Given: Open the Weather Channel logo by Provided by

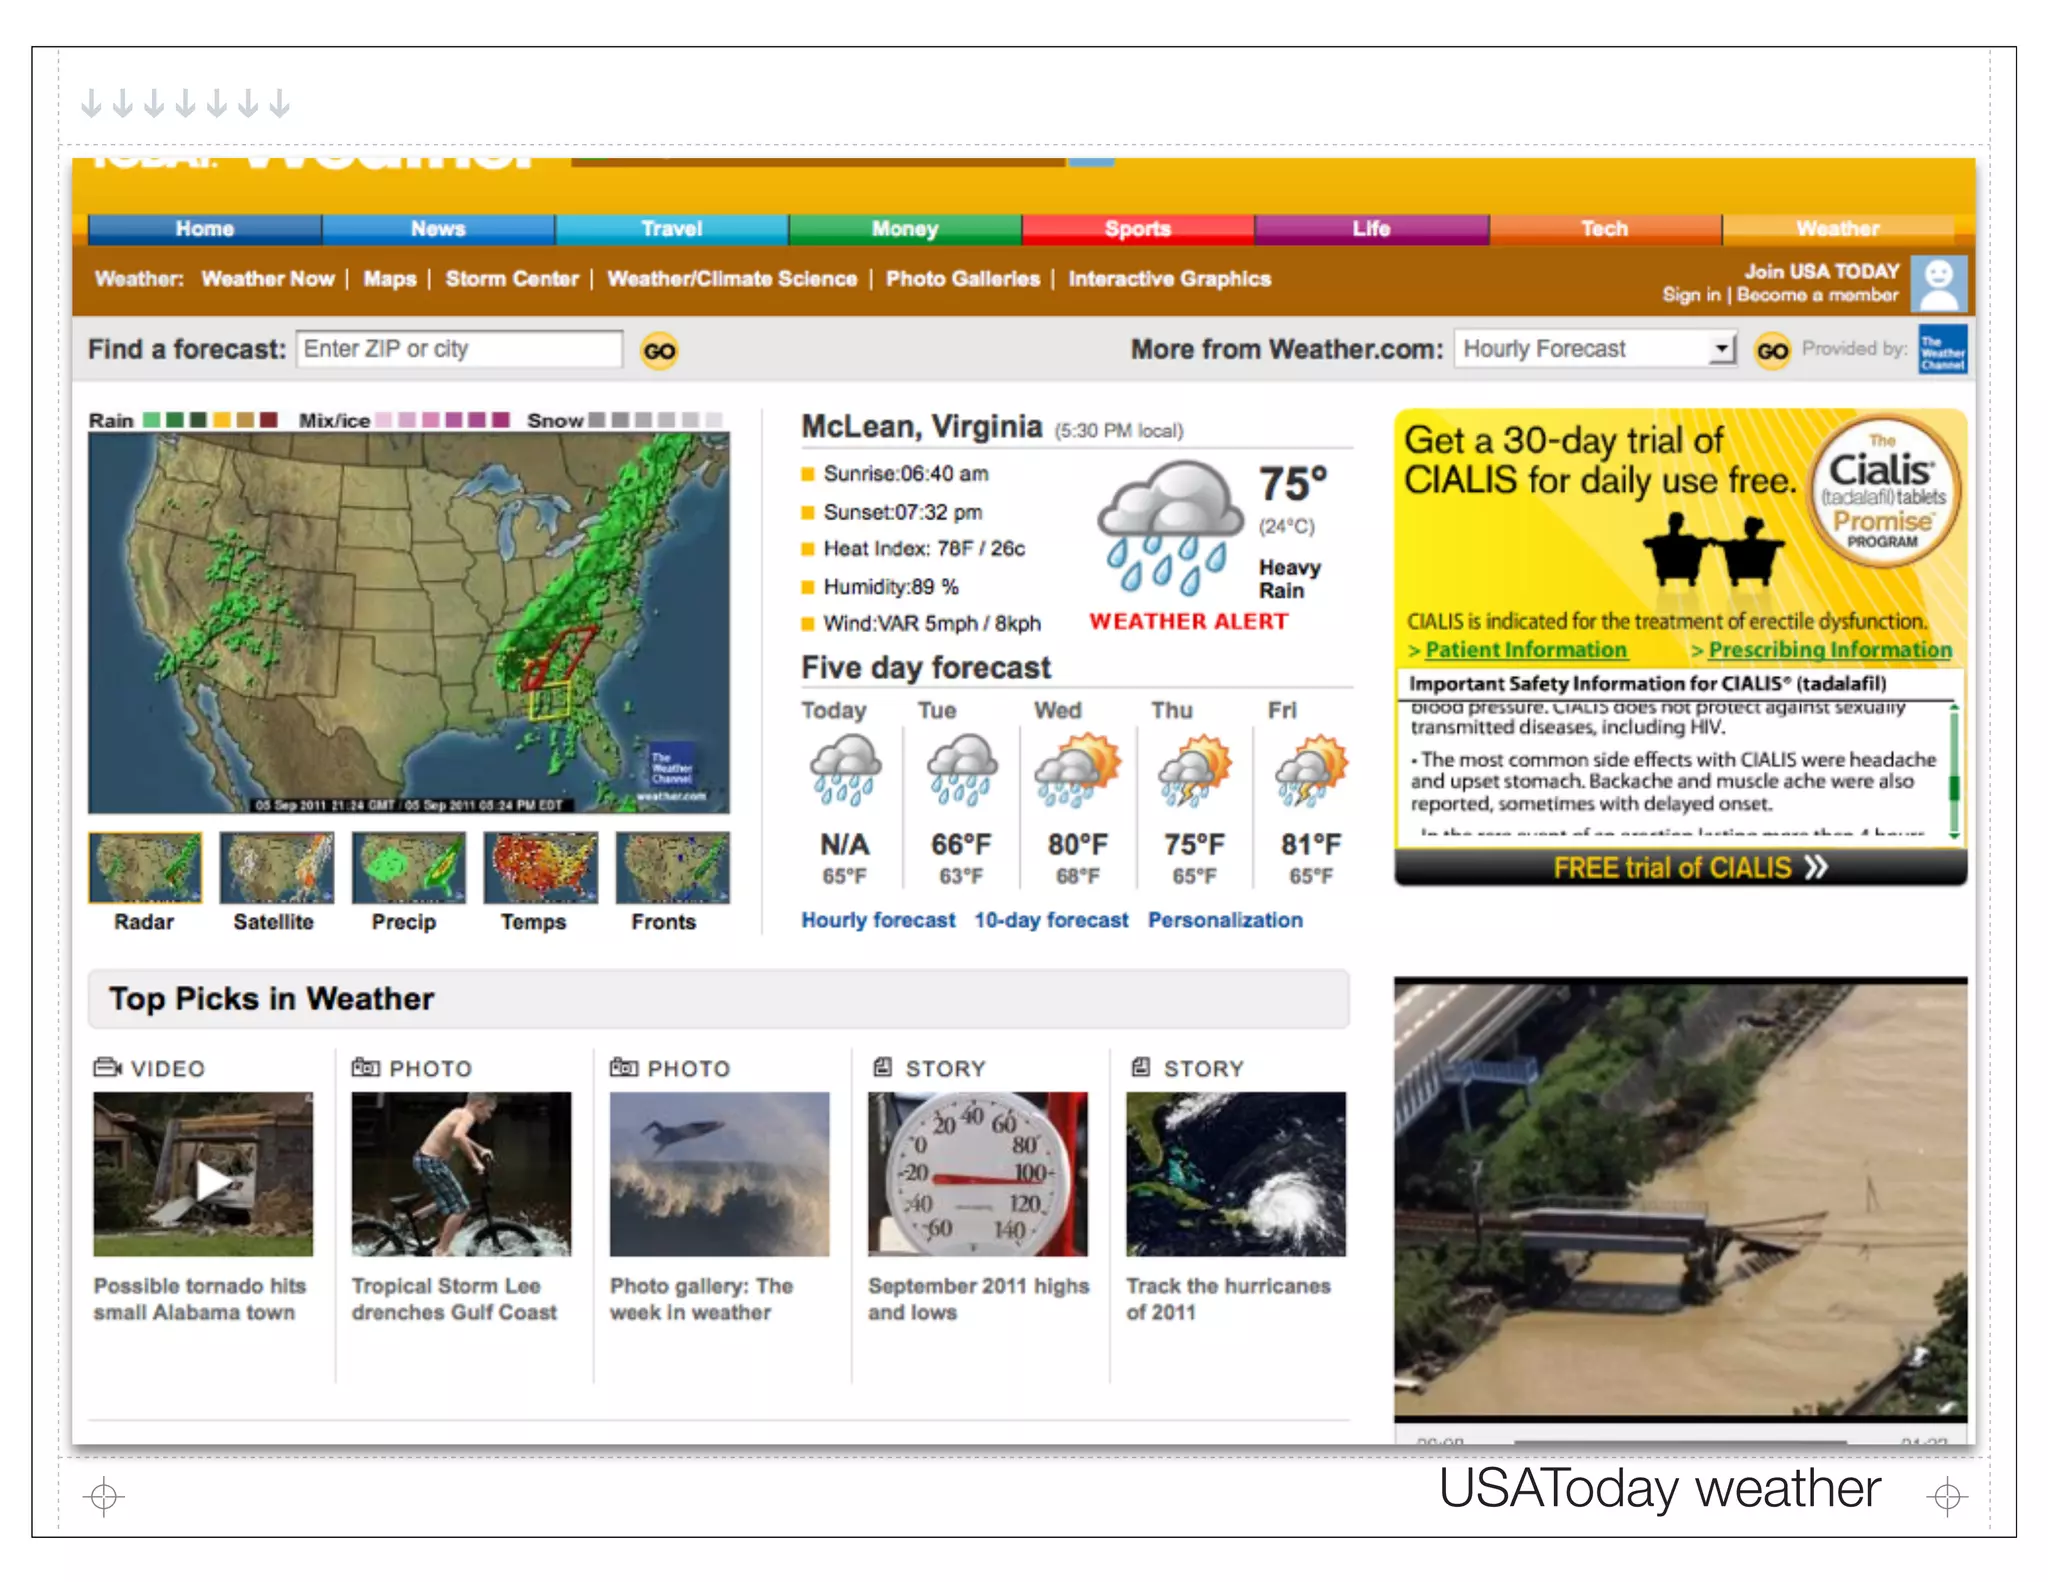Looking at the screenshot, I should [x=1942, y=349].
